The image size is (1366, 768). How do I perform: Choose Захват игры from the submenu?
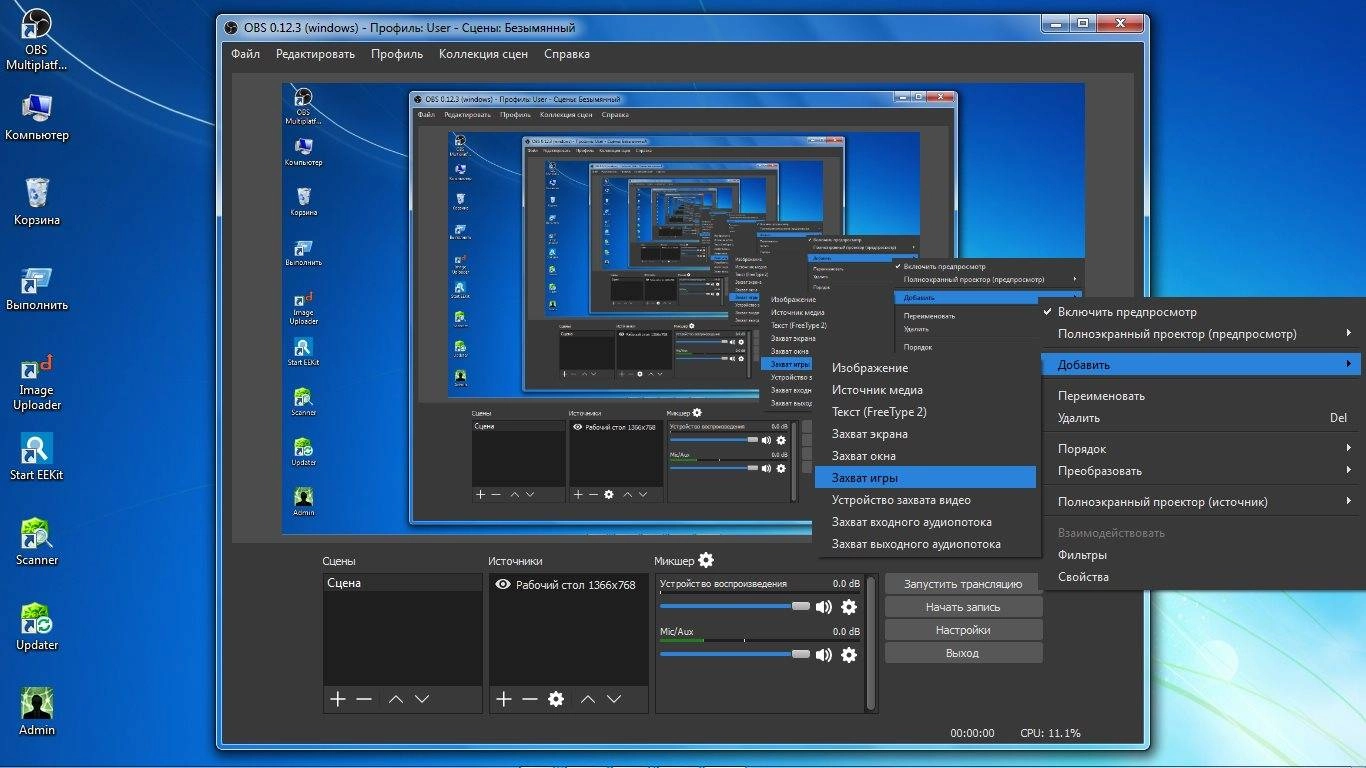point(925,478)
